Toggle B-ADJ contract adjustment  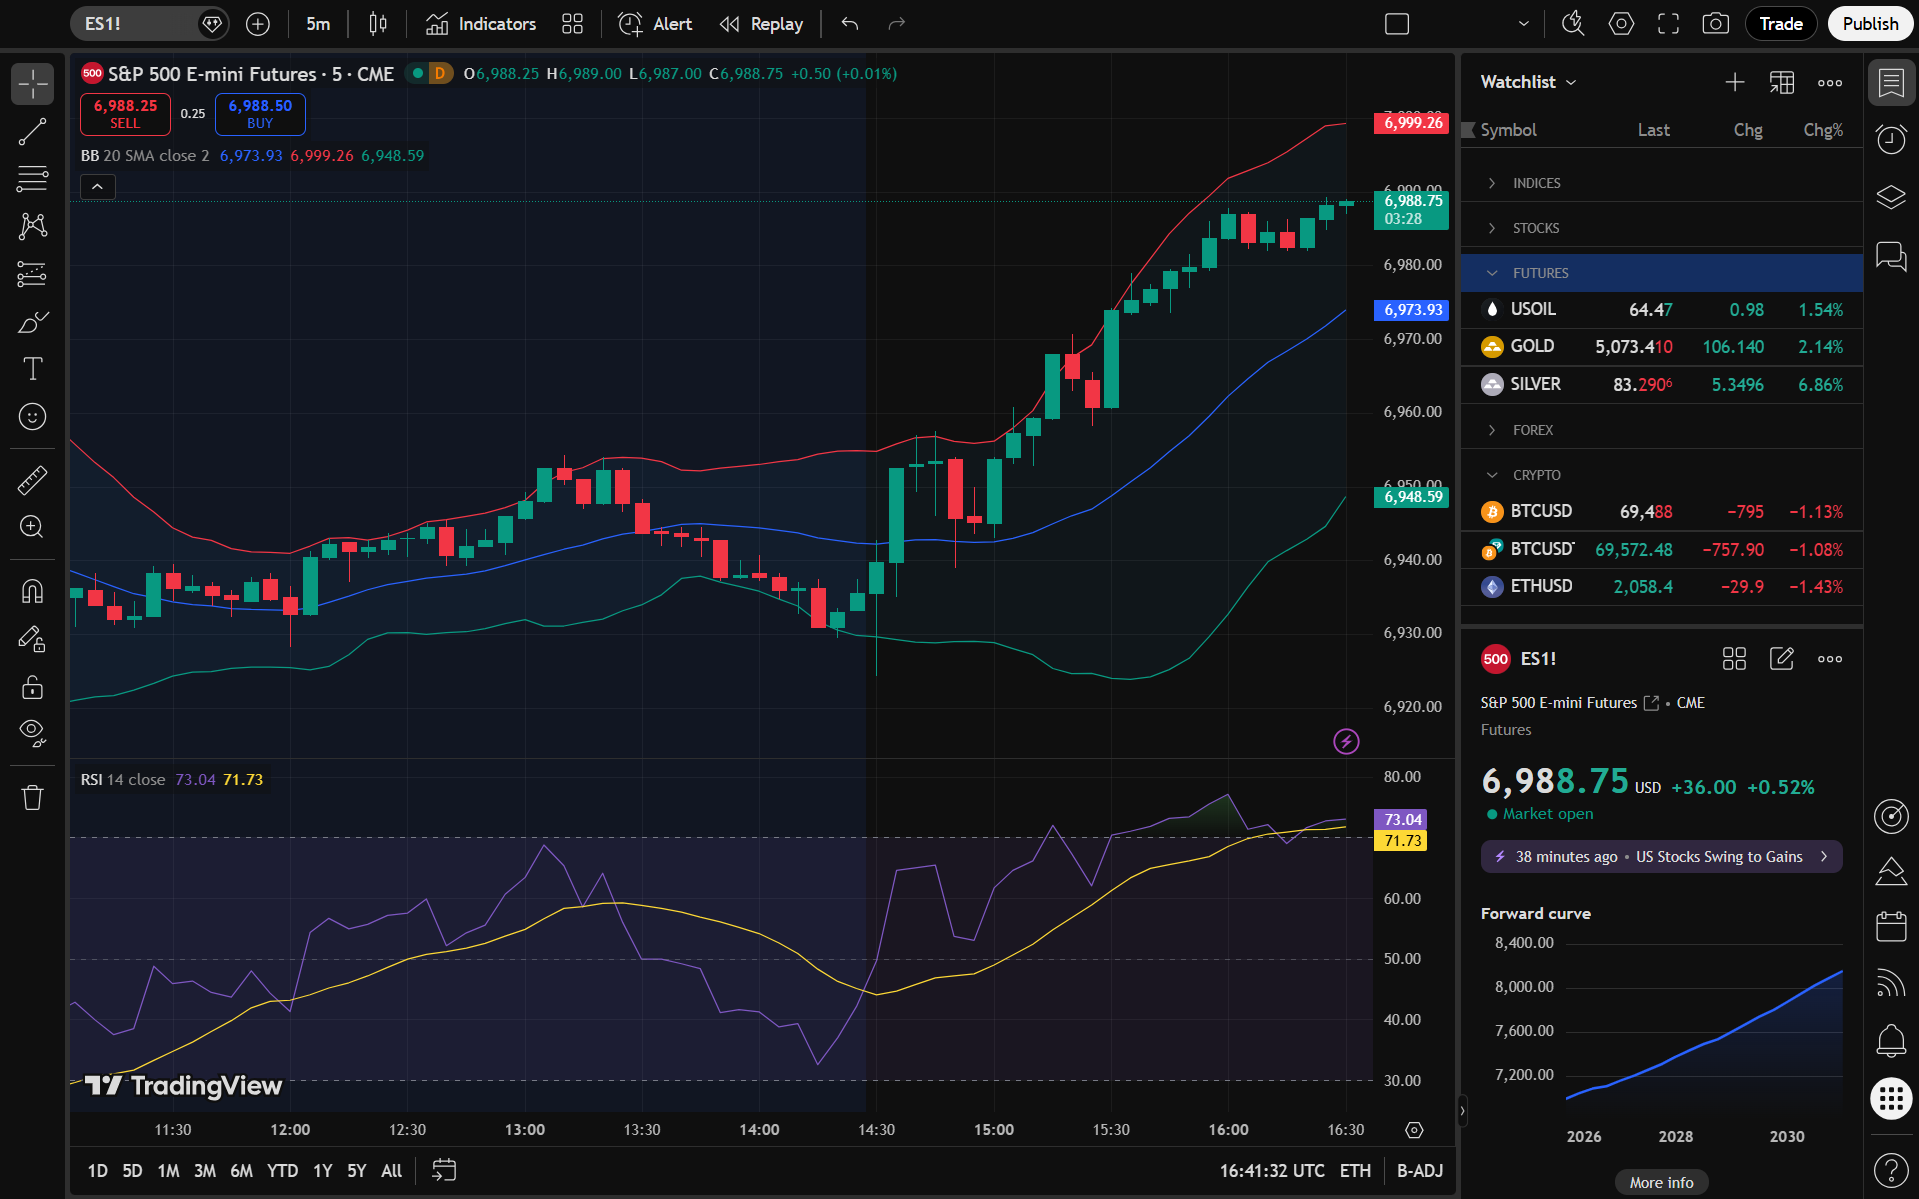(x=1419, y=1170)
